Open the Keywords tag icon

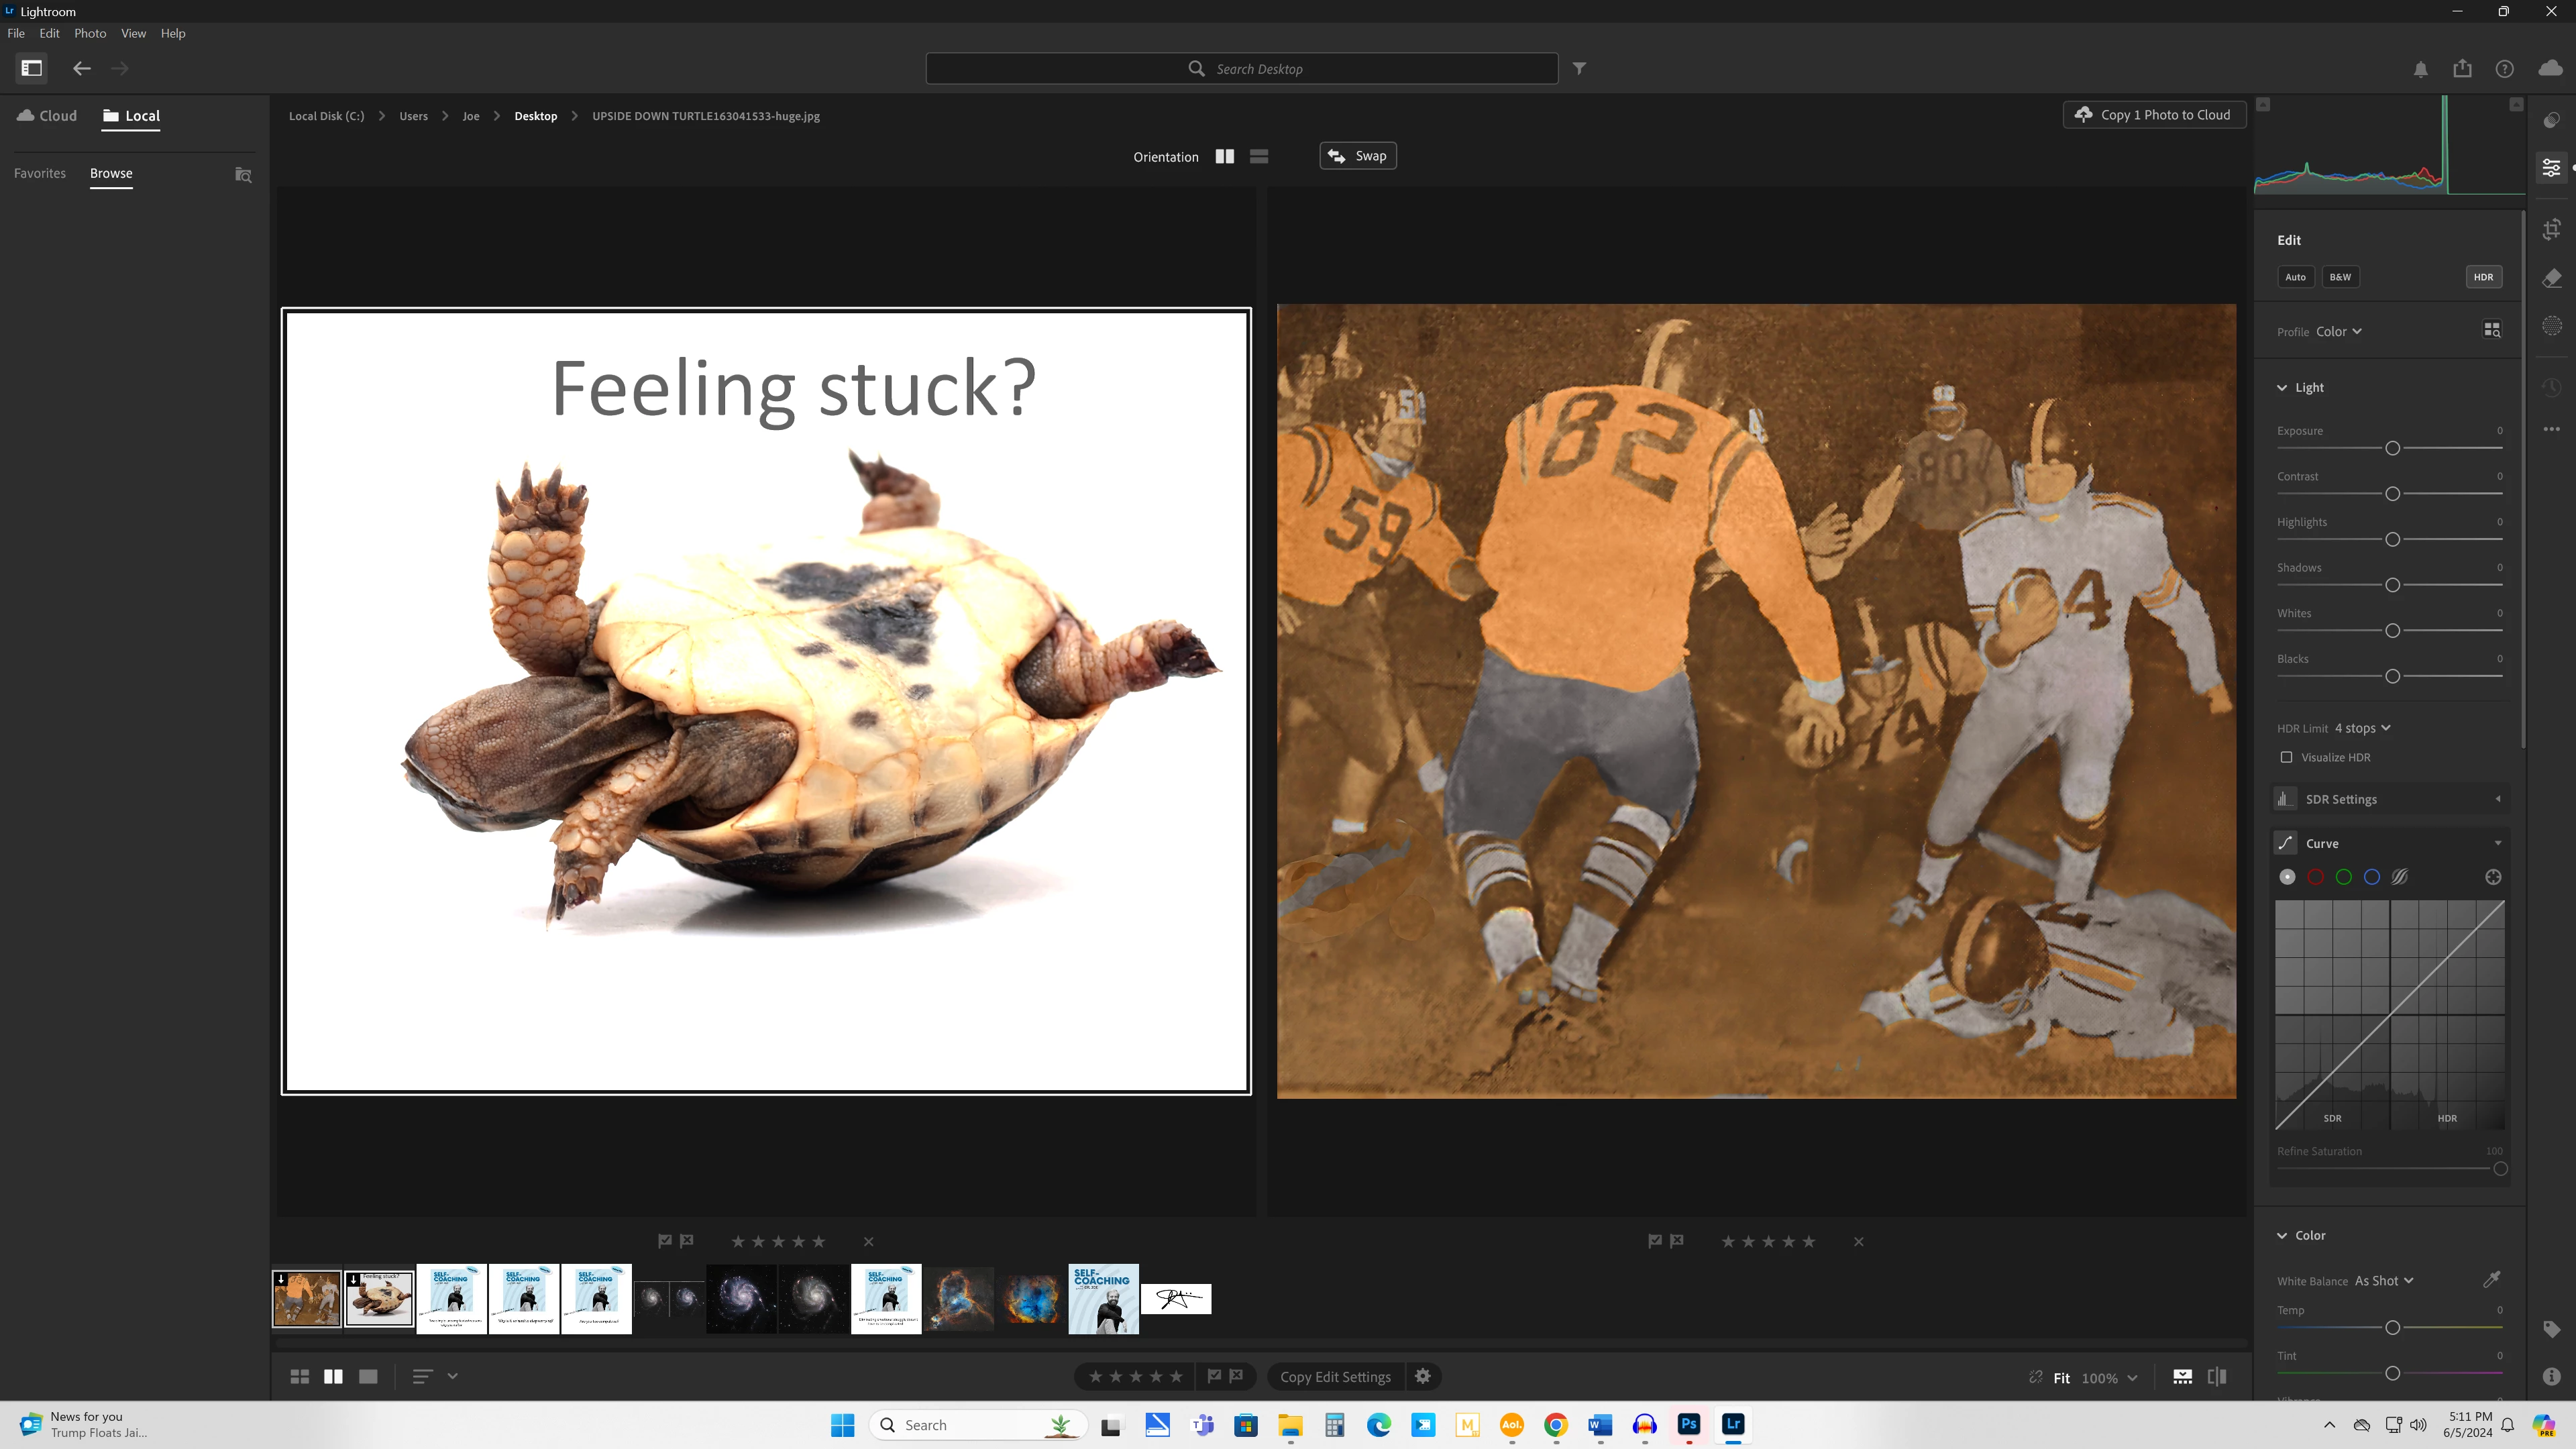click(x=2551, y=1329)
